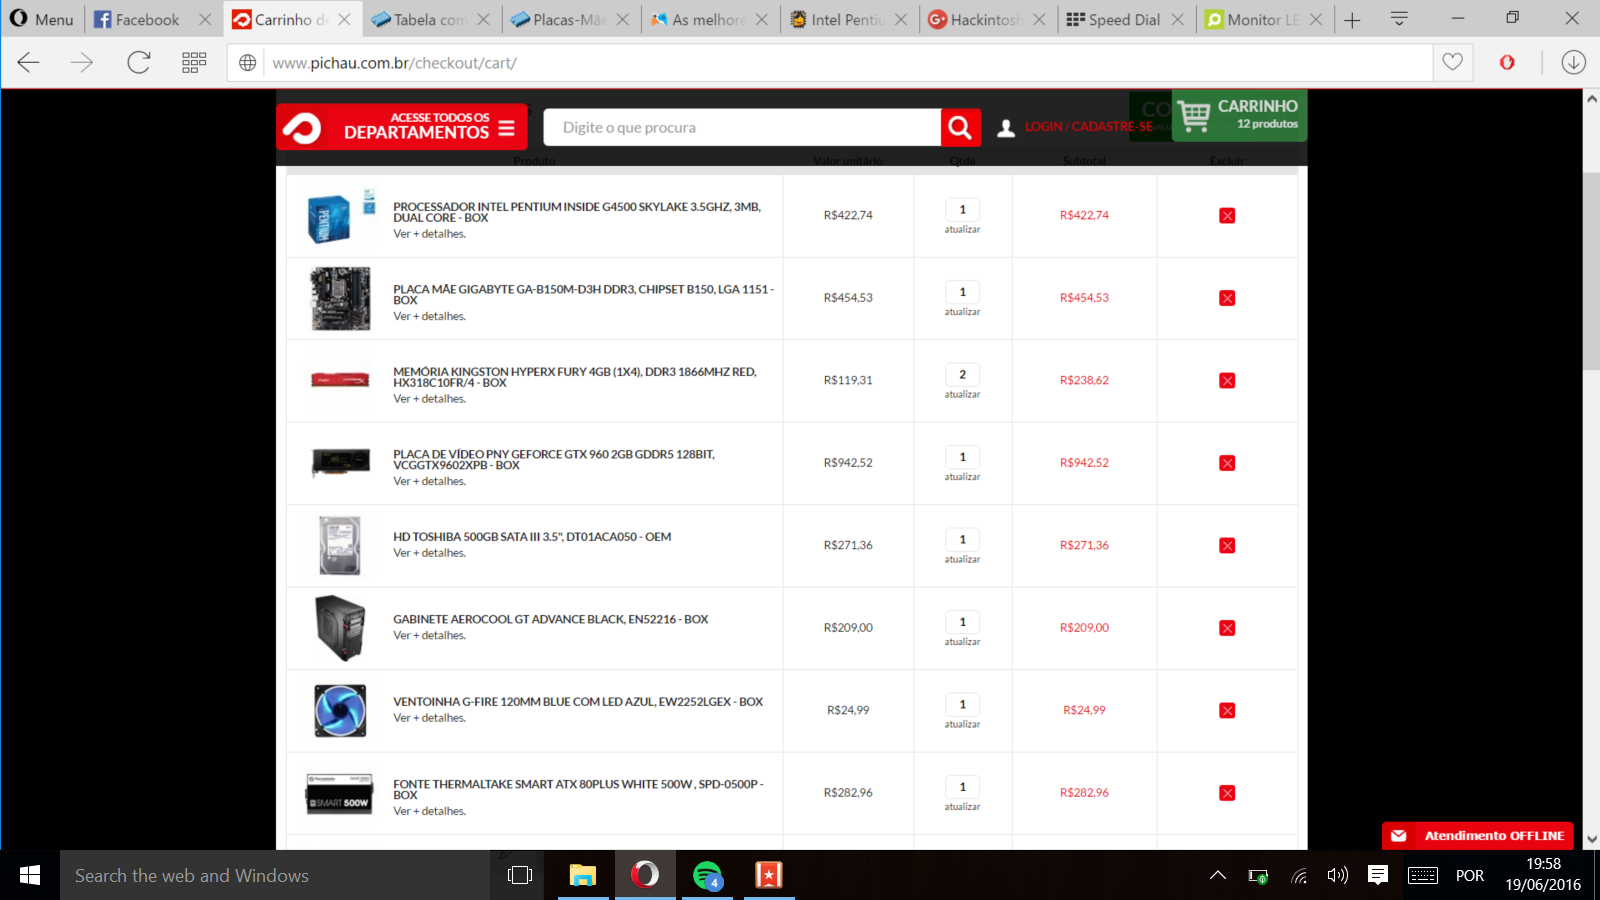Delete the Aerocool GT Advance case row
The image size is (1600, 900).
coord(1227,628)
